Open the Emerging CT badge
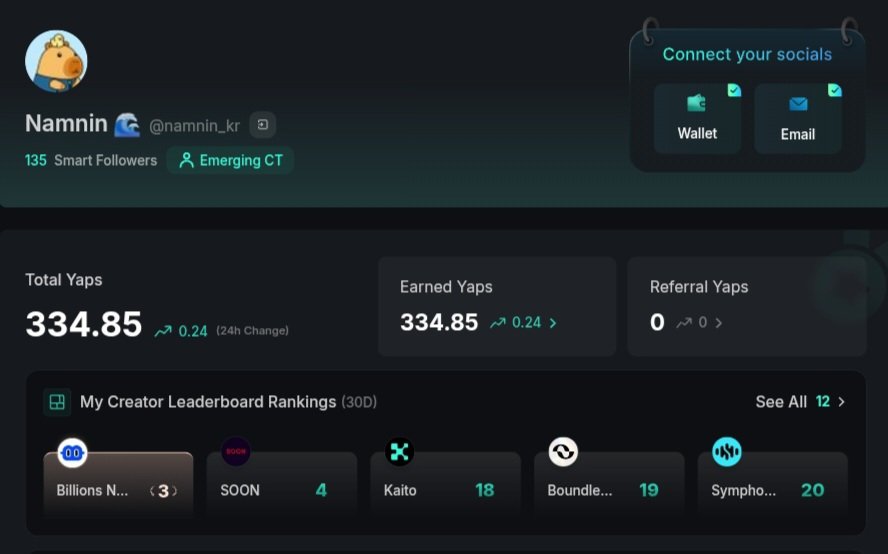888x554 pixels. (x=230, y=160)
